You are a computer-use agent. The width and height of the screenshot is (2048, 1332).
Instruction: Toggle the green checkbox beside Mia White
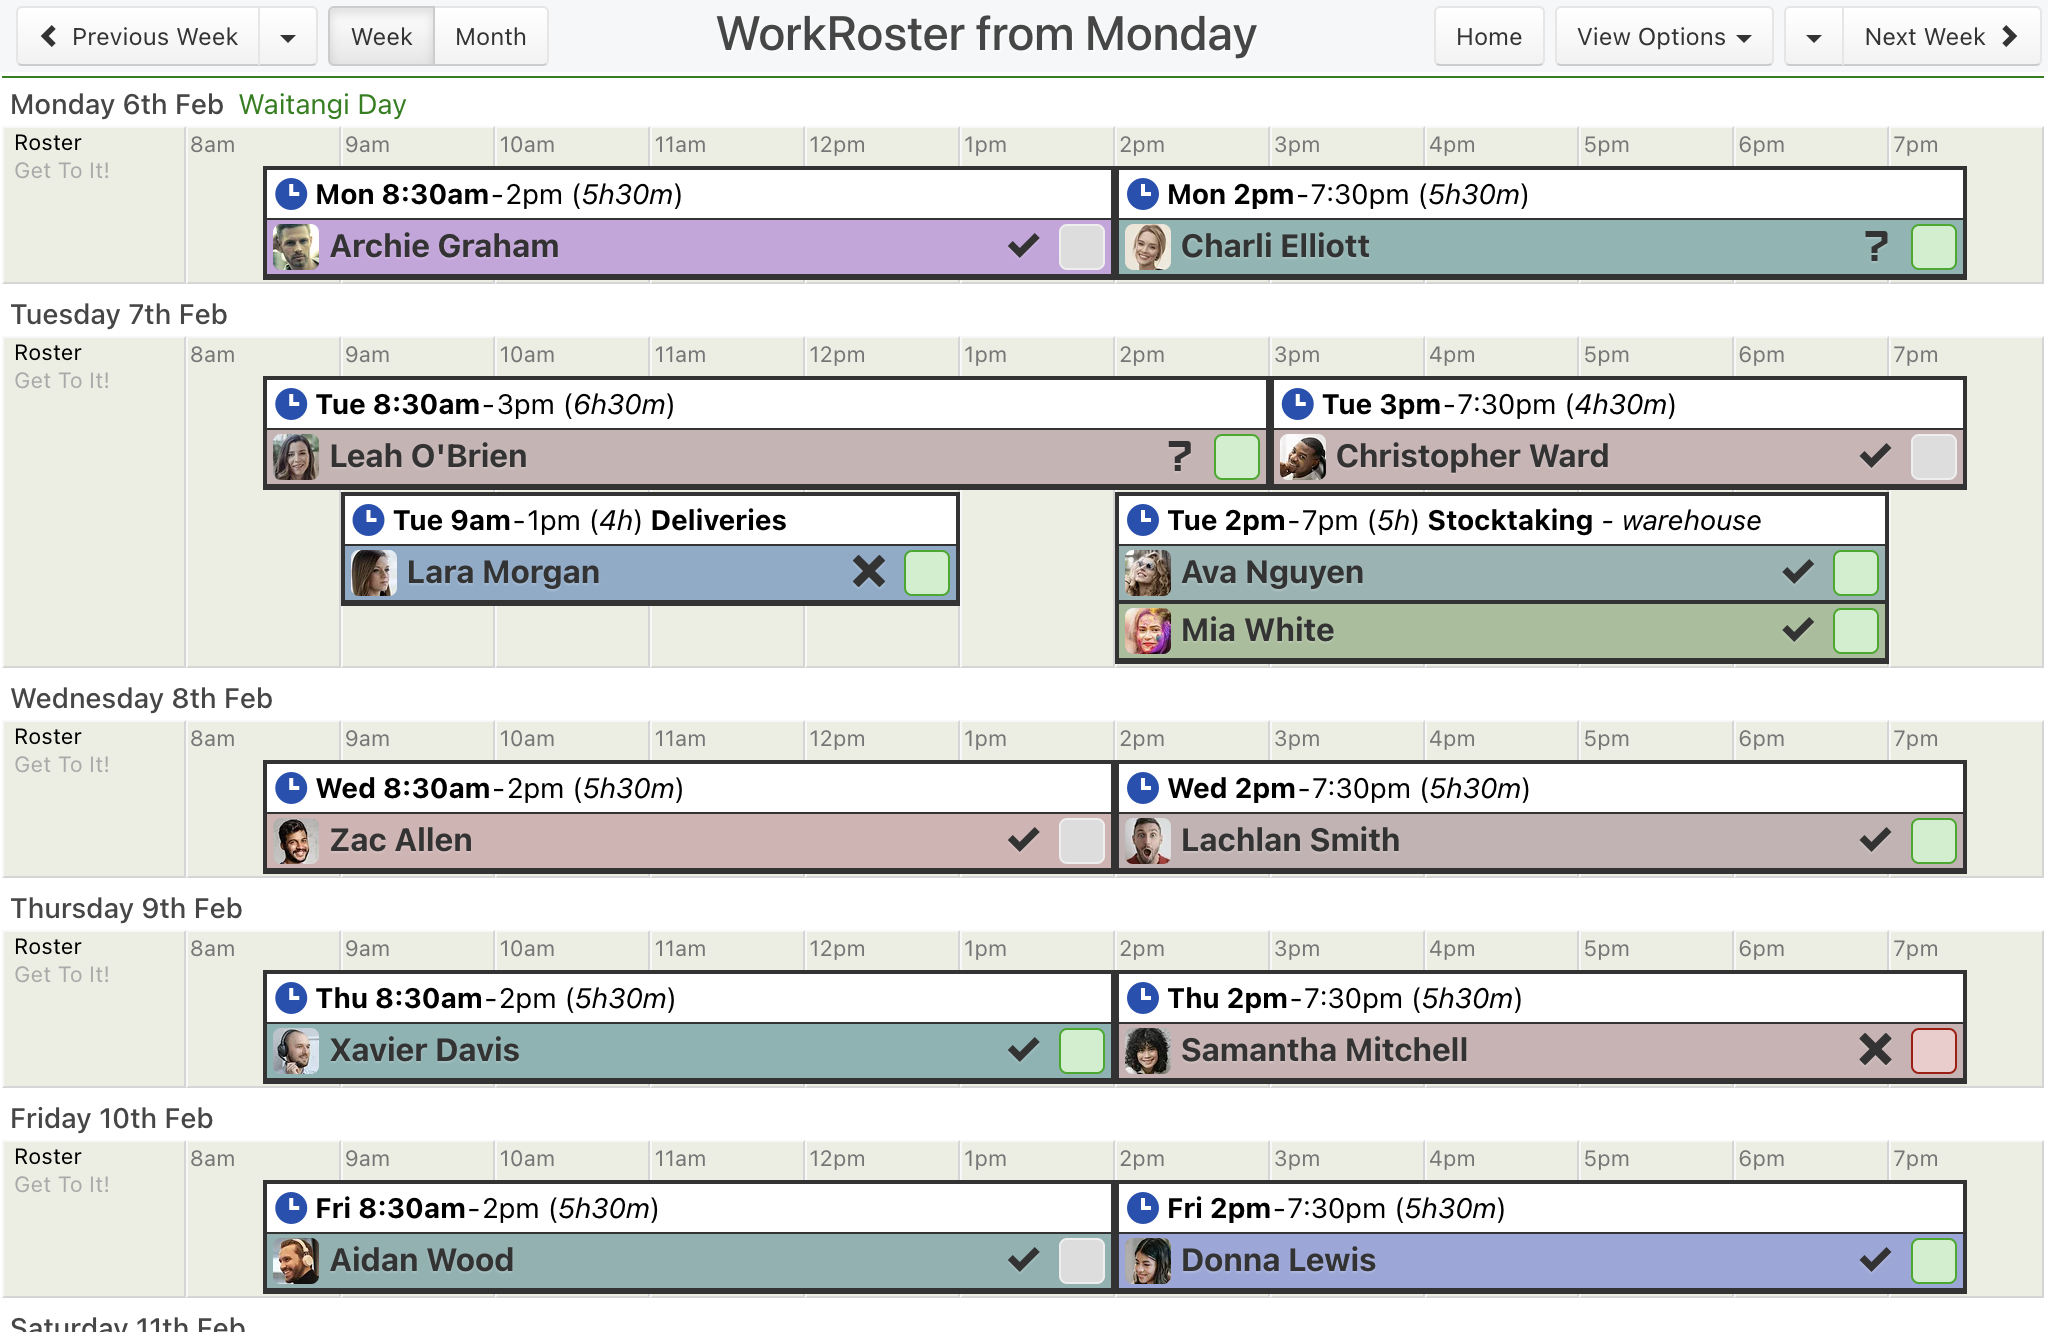pyautogui.click(x=1855, y=631)
